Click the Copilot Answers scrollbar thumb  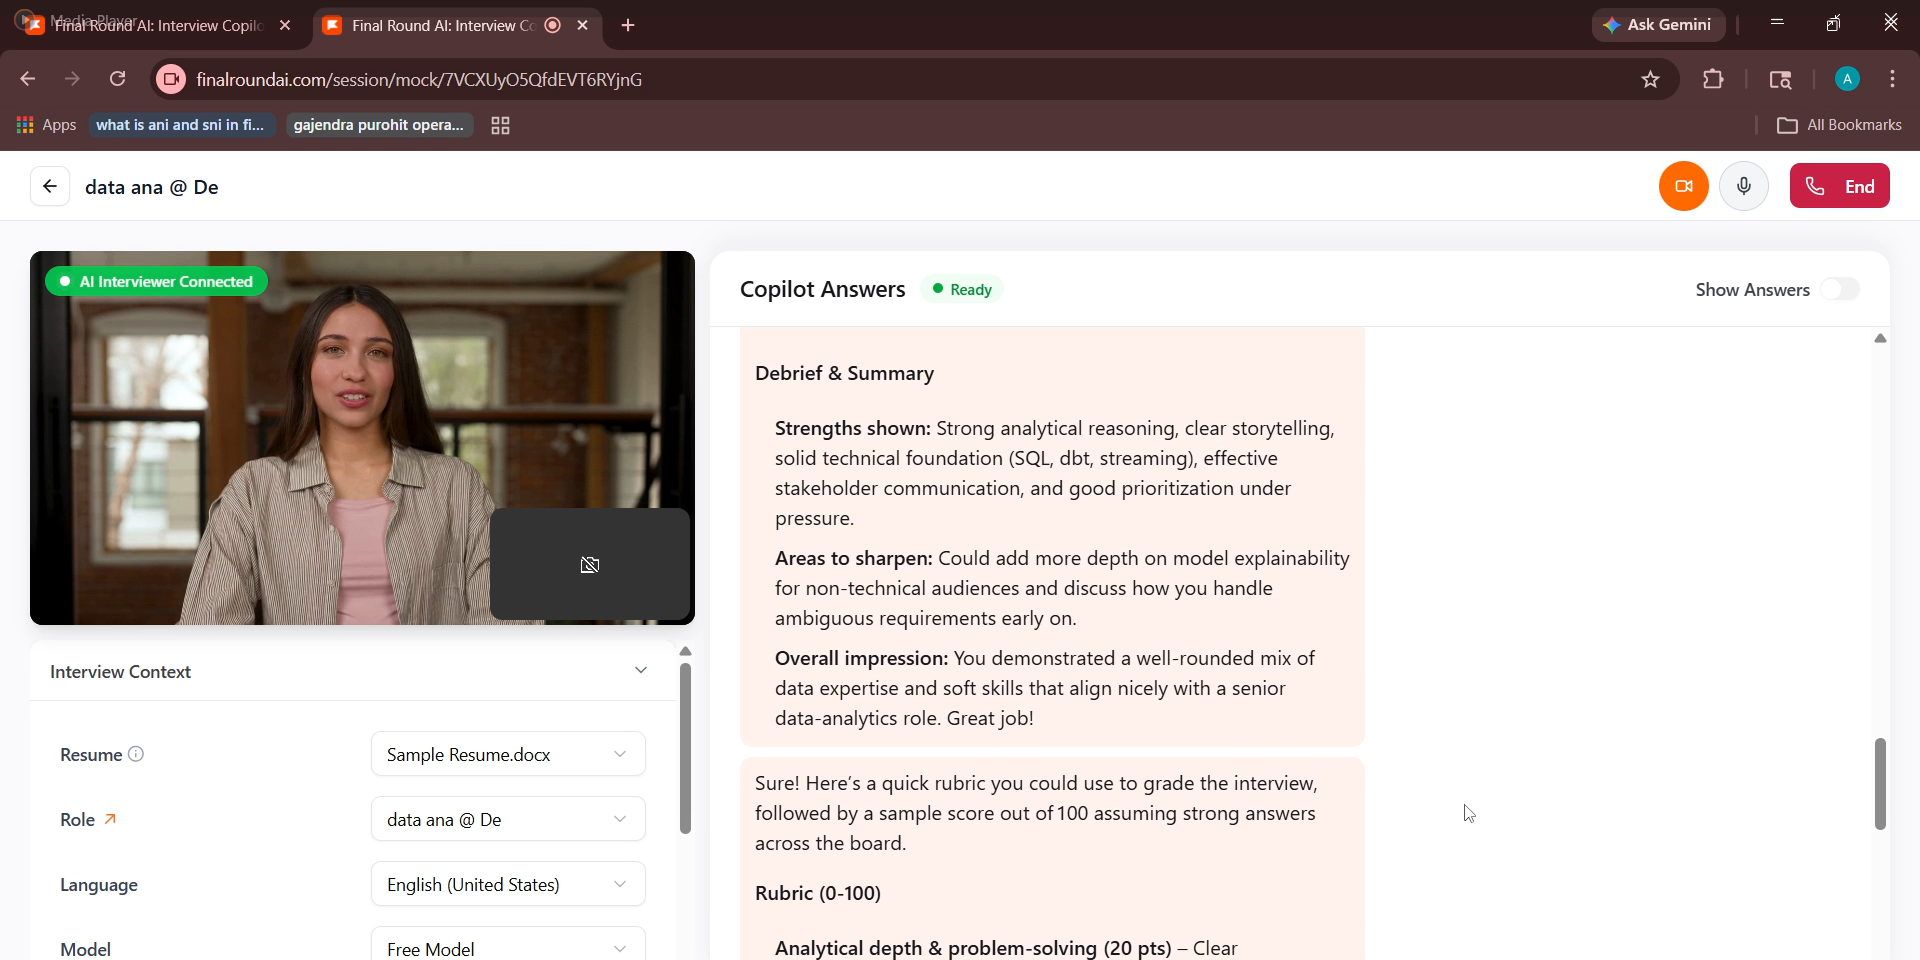(1880, 784)
